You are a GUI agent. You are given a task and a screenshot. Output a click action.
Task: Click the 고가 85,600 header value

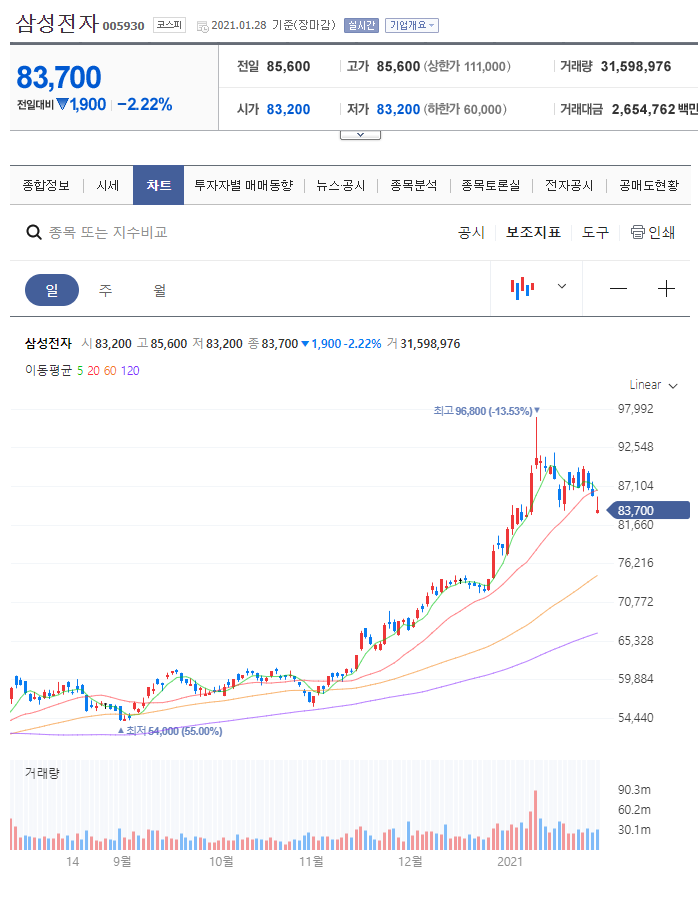click(x=398, y=66)
